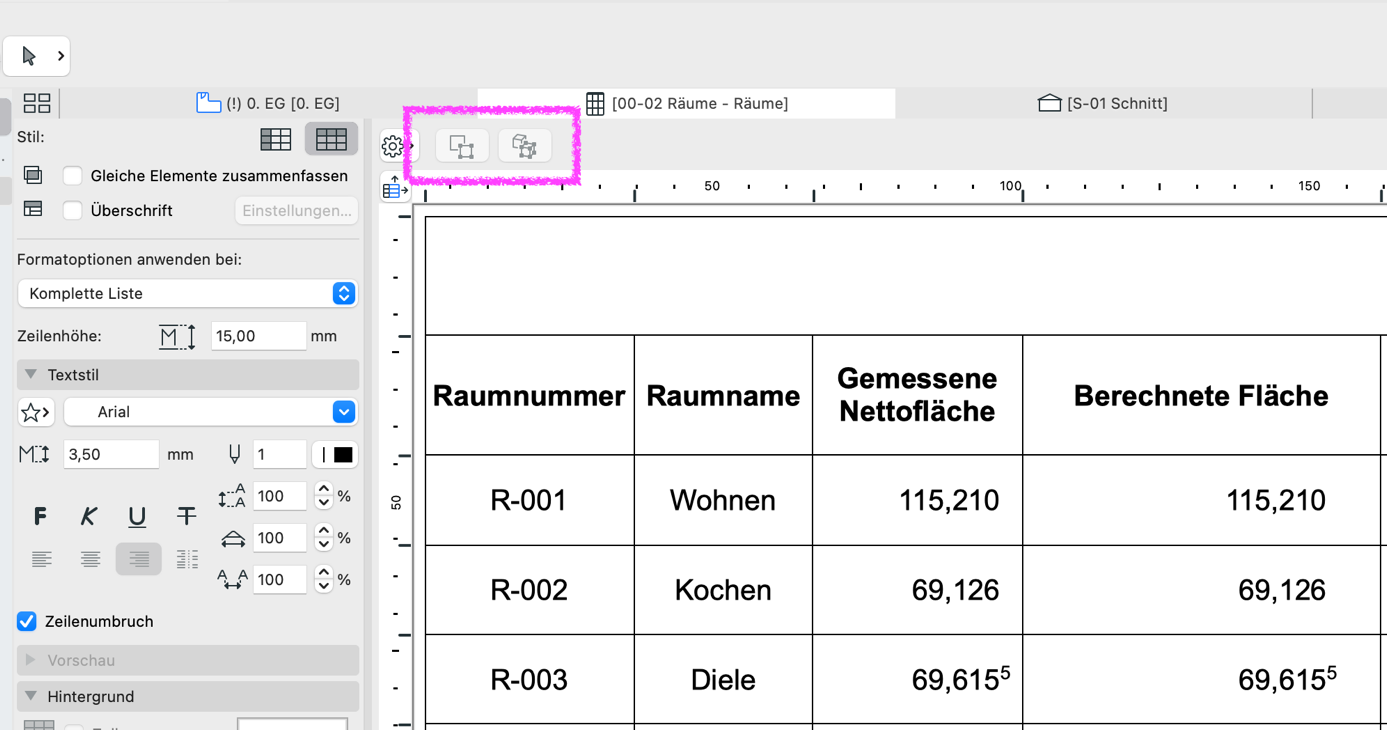Open the tab overview grid icon

pos(37,103)
